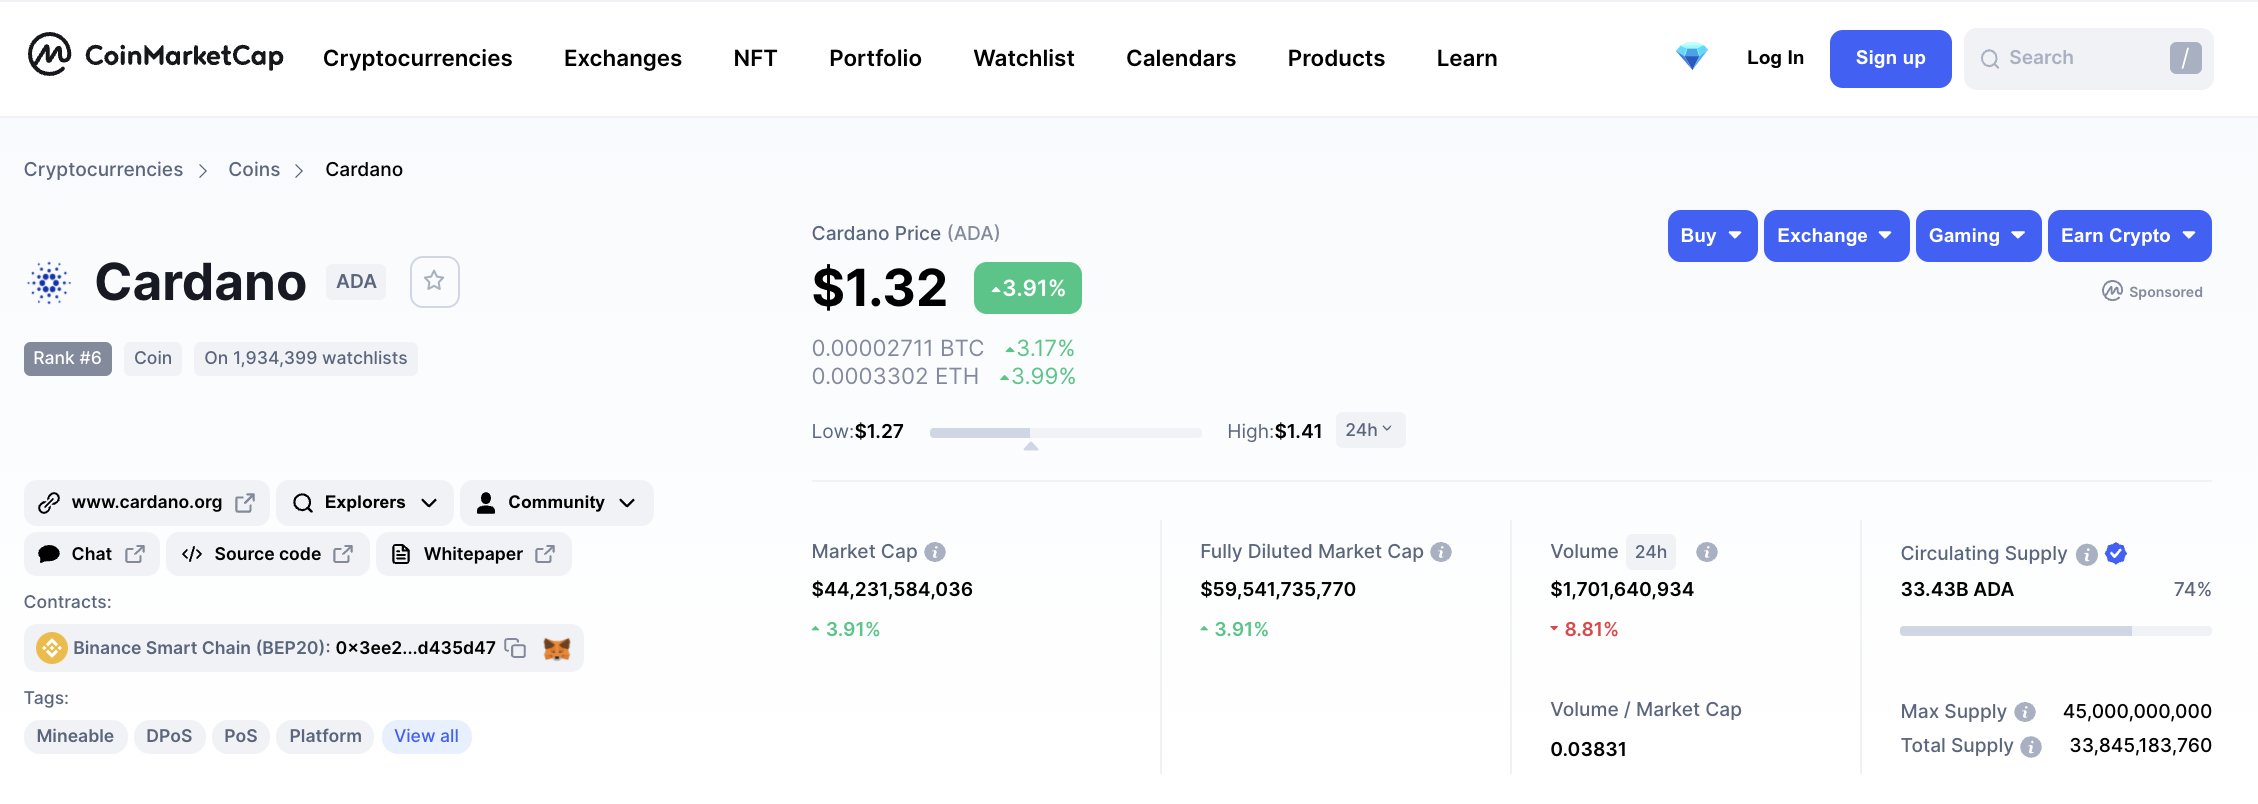
Task: Copy the Binance Smart Chain contract address
Action: [x=516, y=648]
